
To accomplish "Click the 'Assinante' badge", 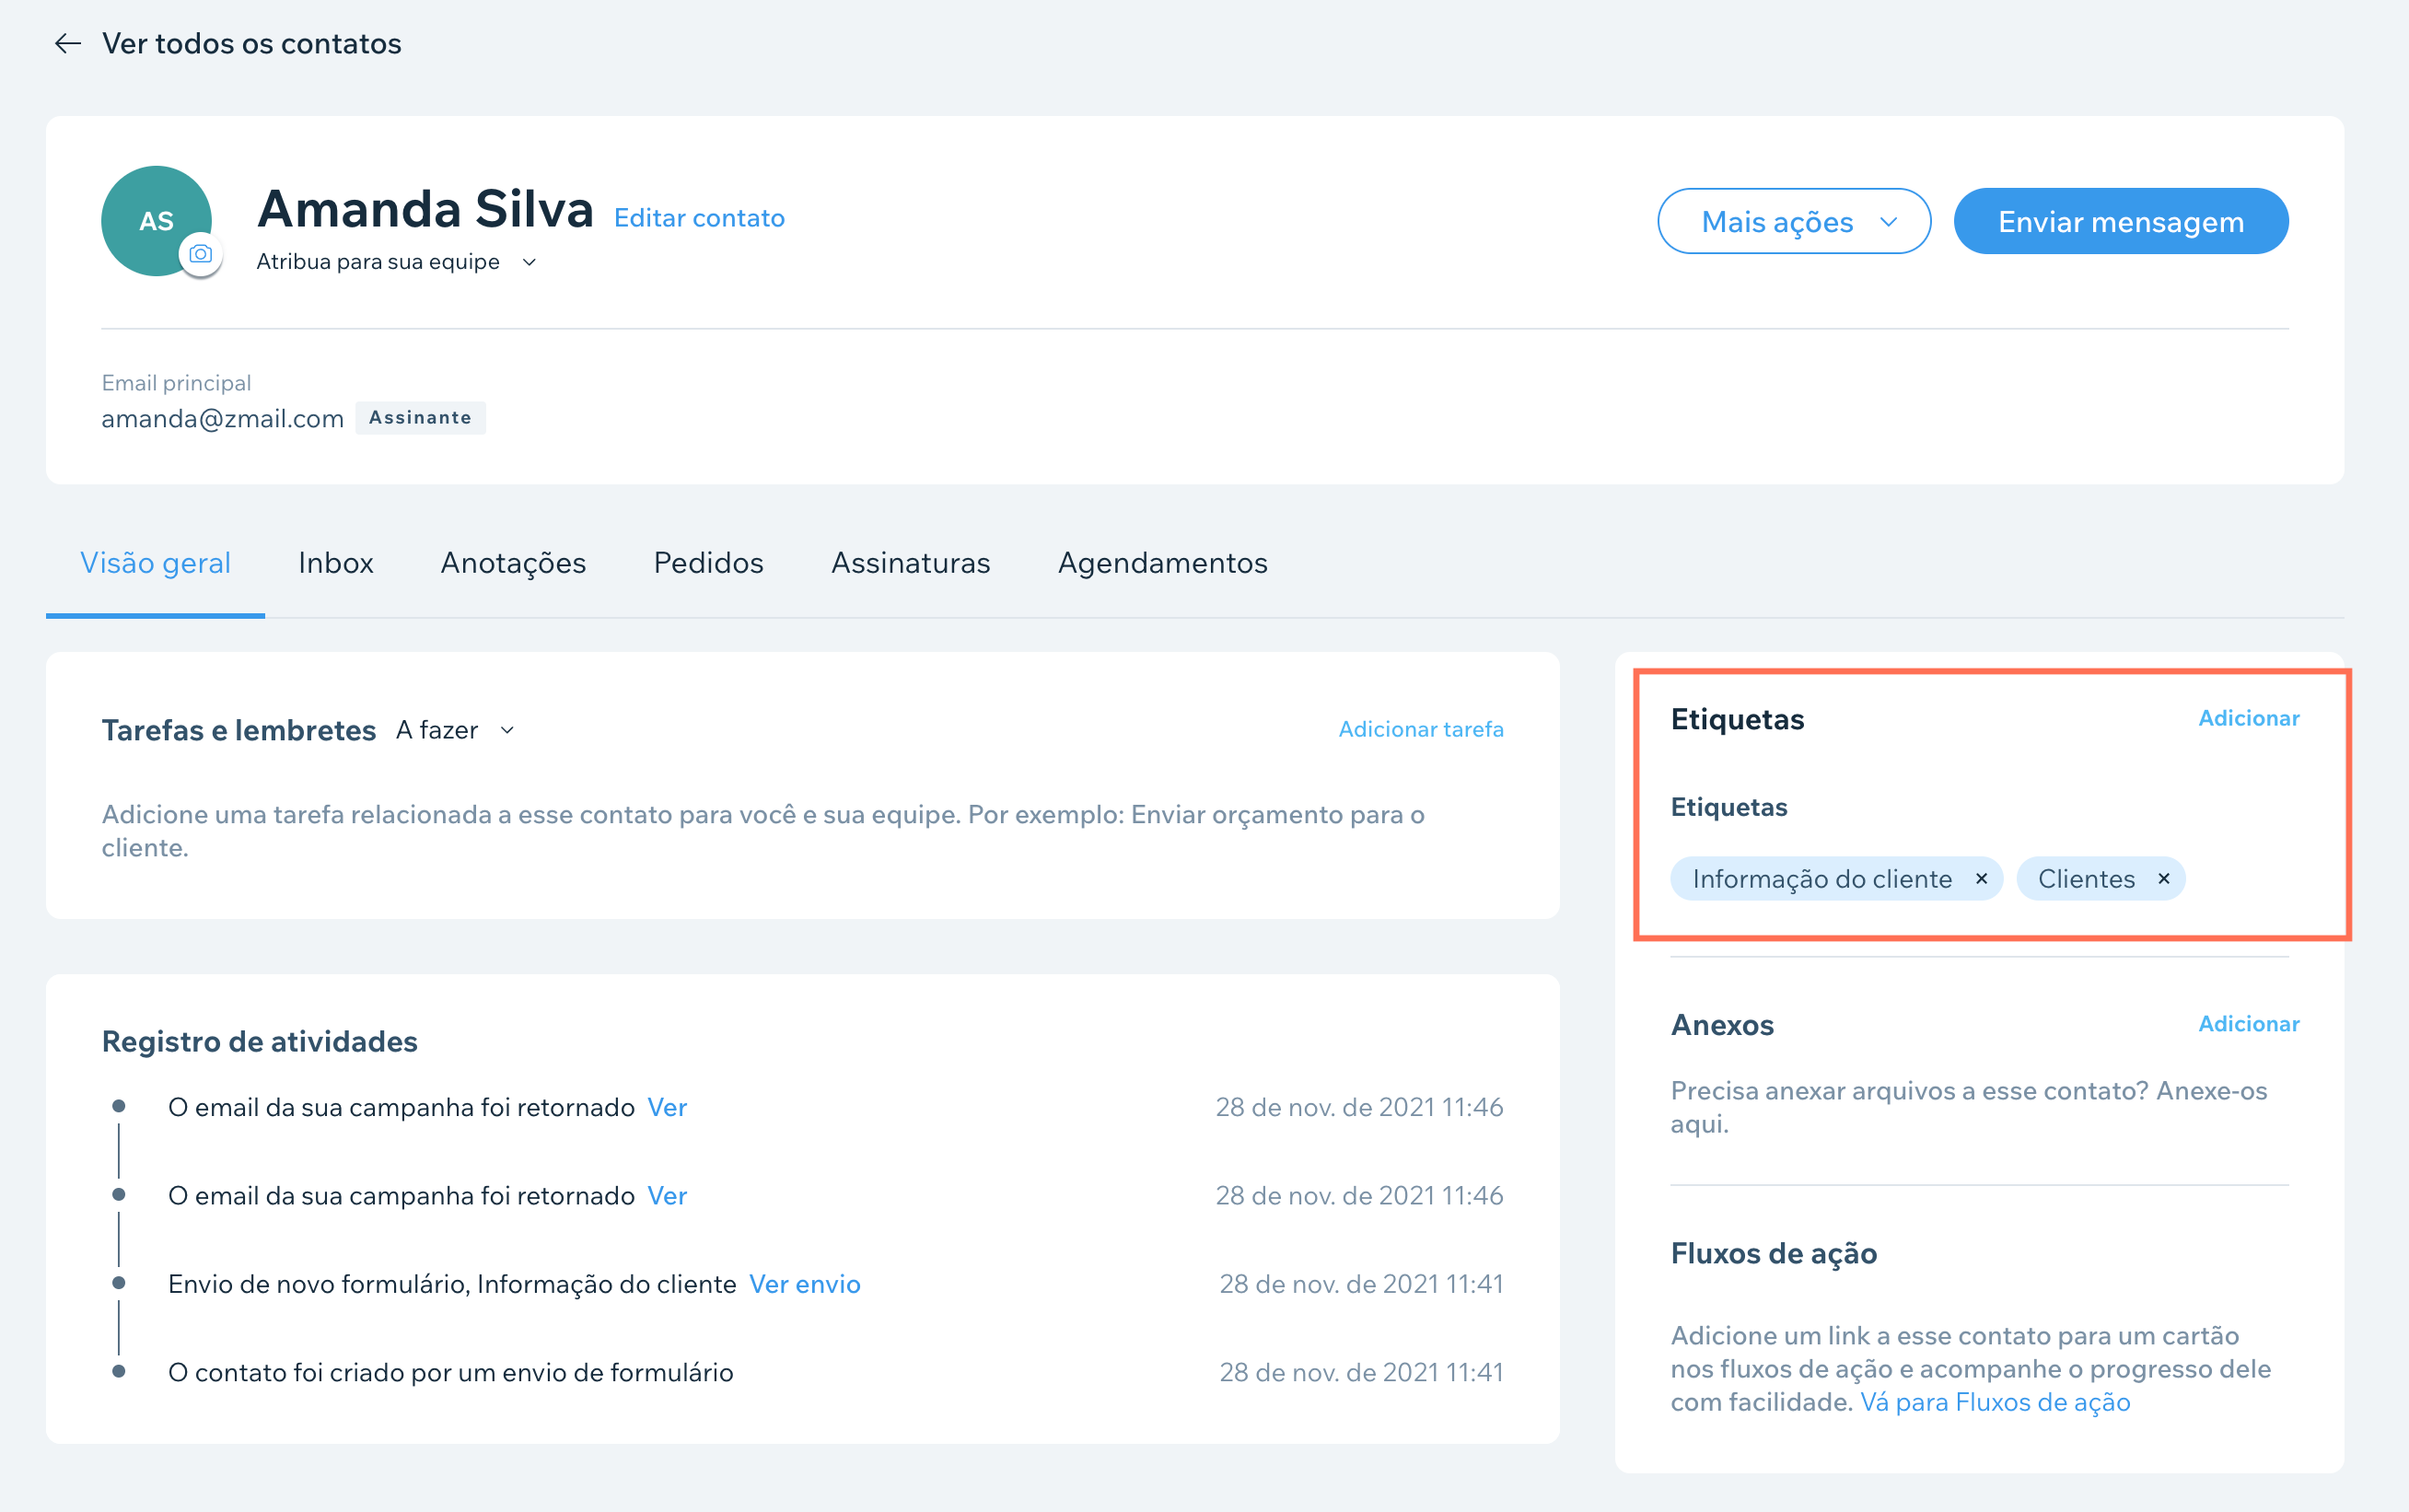I will point(420,418).
